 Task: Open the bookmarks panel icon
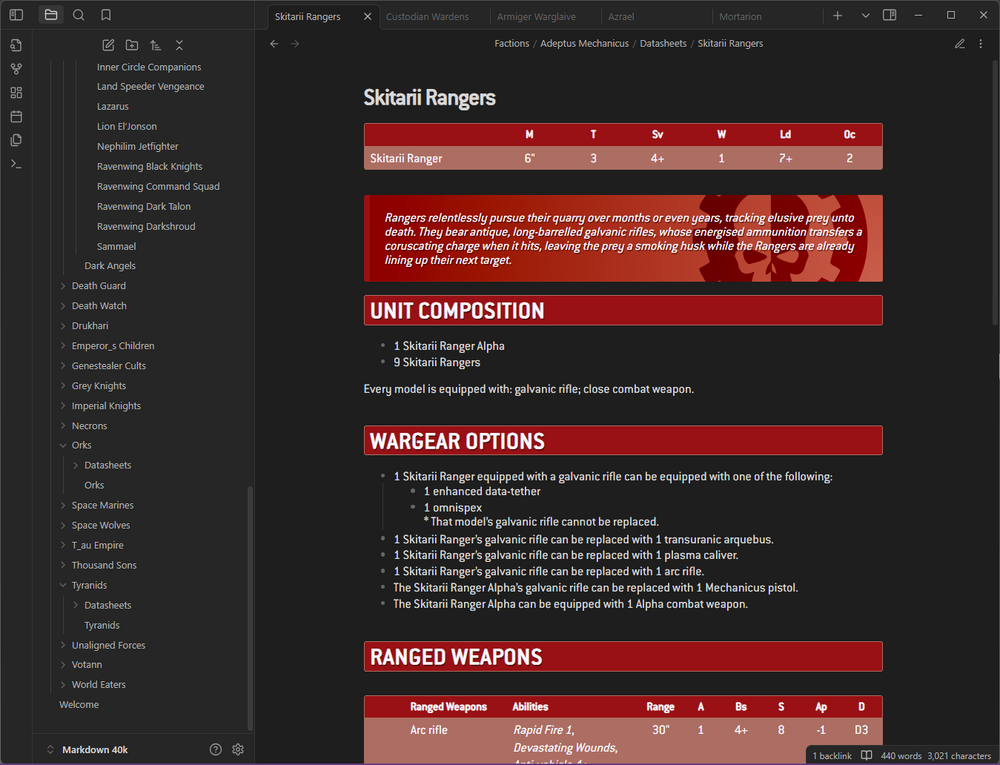click(106, 15)
